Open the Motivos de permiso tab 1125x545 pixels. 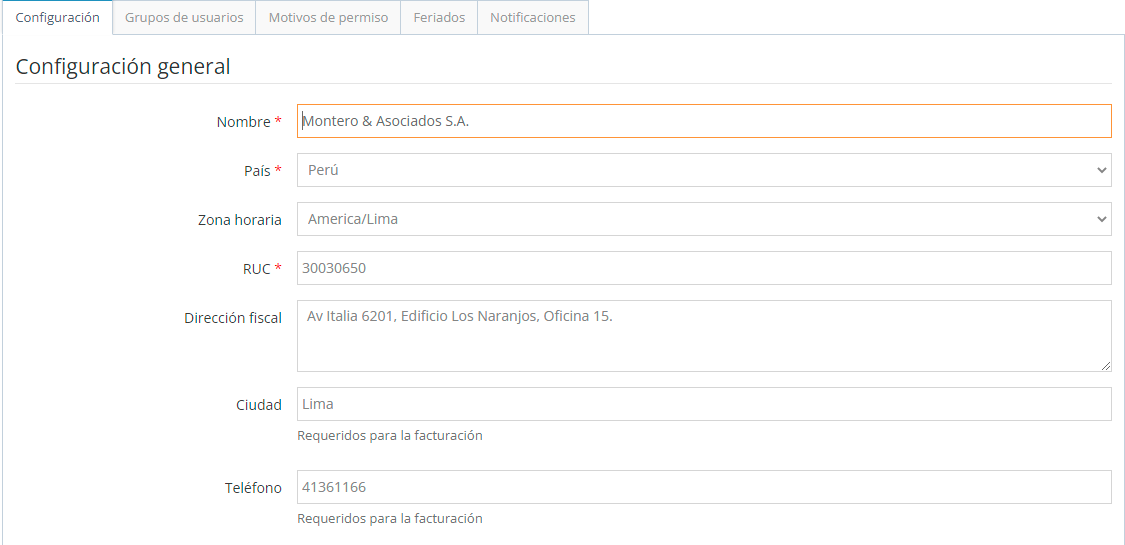328,18
